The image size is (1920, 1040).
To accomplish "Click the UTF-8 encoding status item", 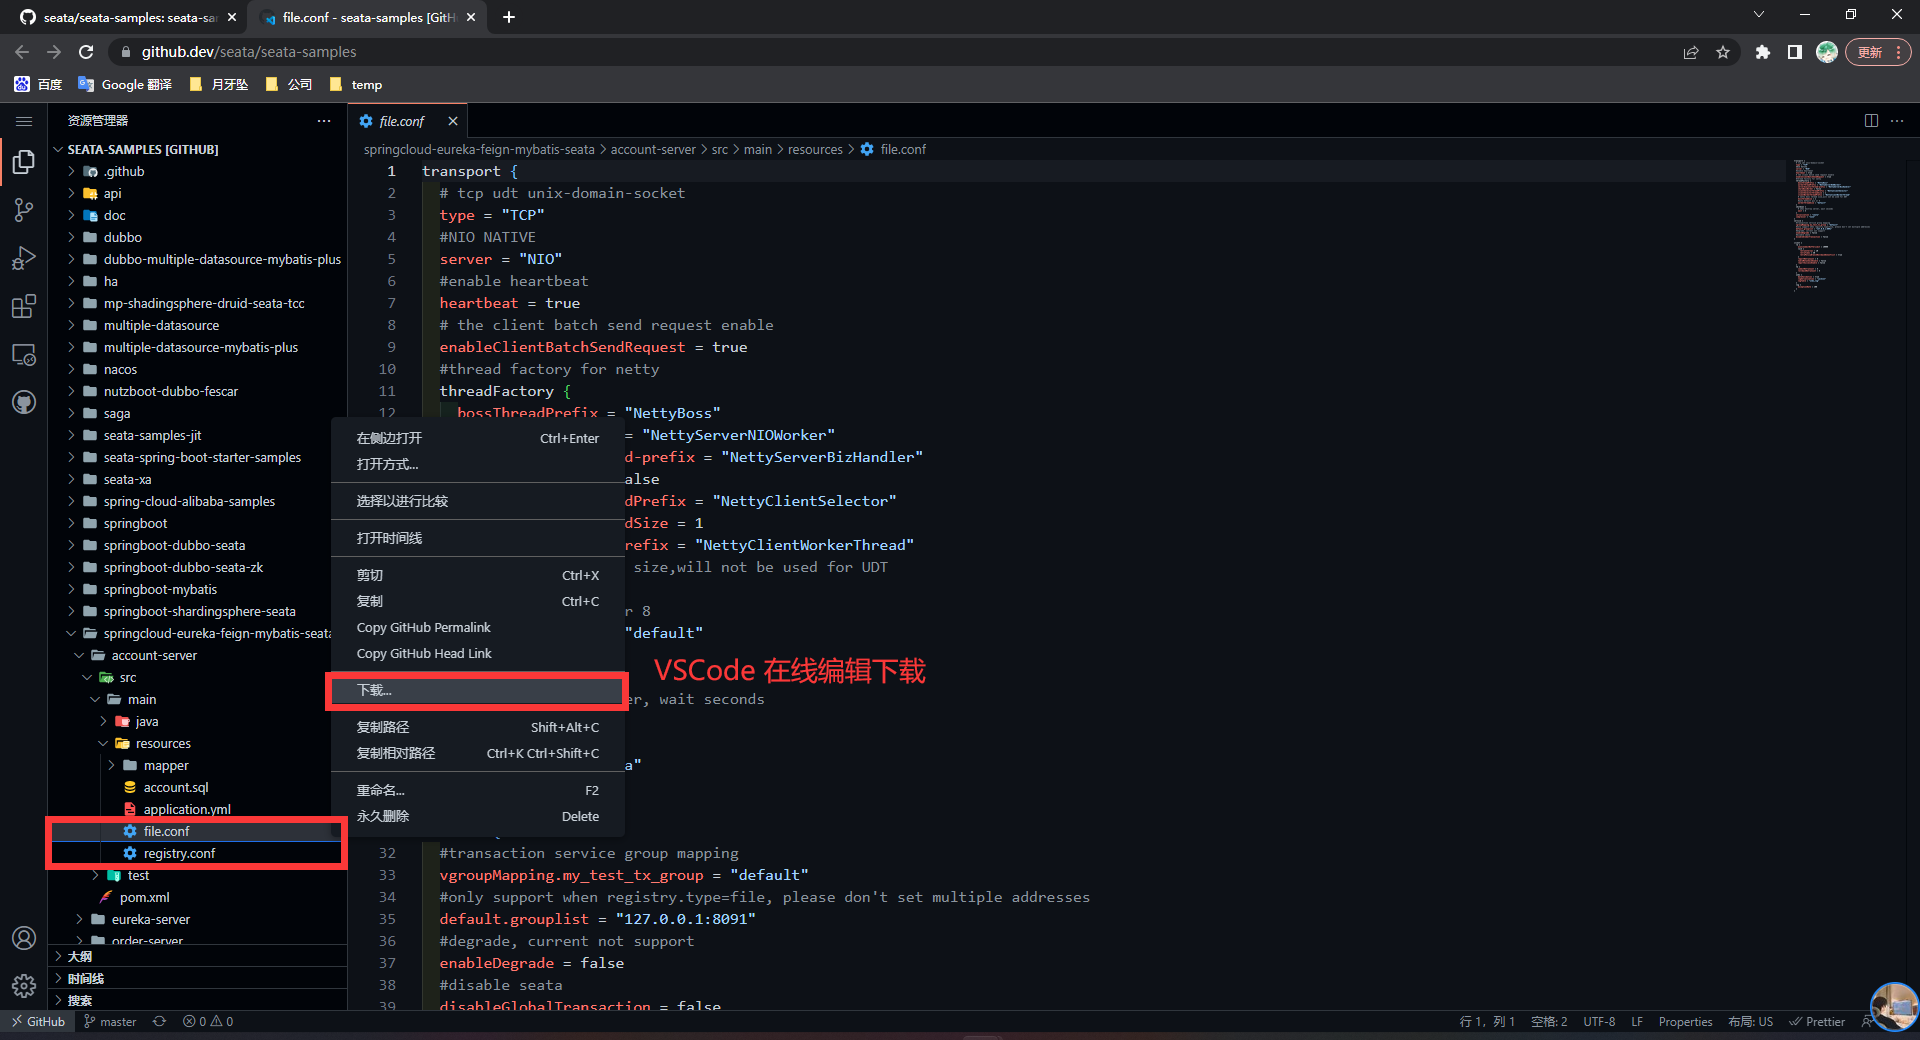I will 1599,1021.
